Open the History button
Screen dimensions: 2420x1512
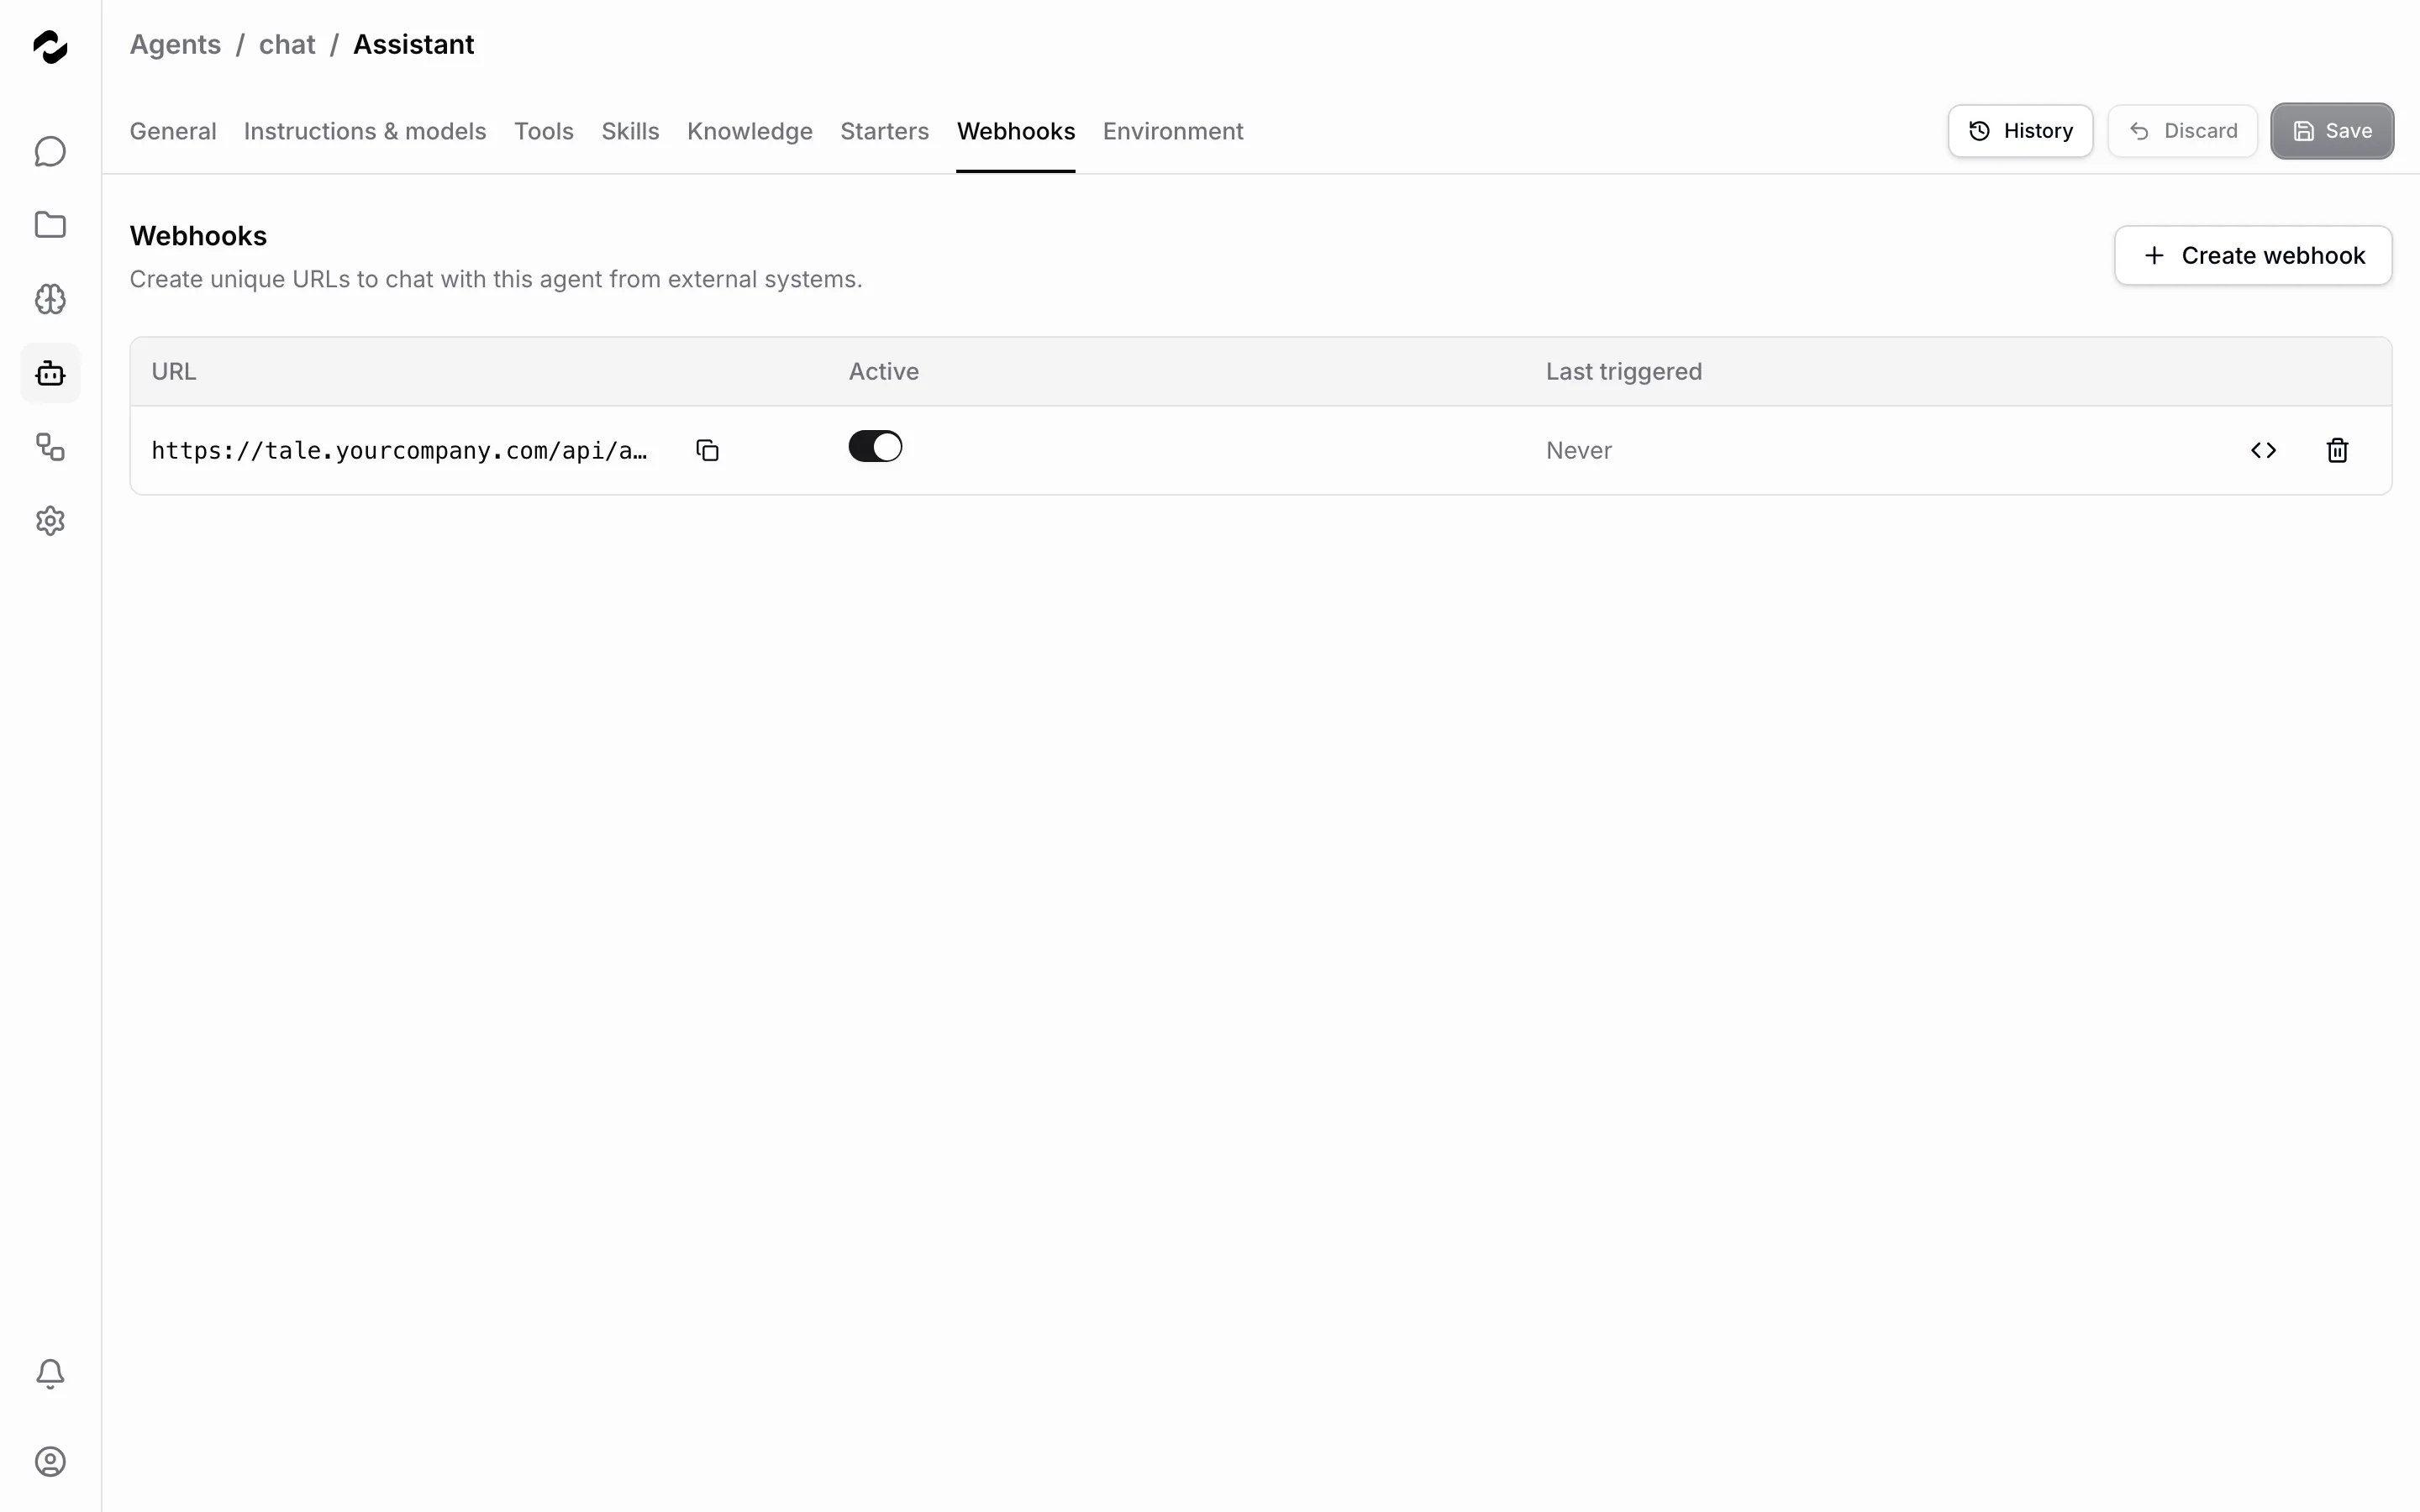(x=2020, y=131)
